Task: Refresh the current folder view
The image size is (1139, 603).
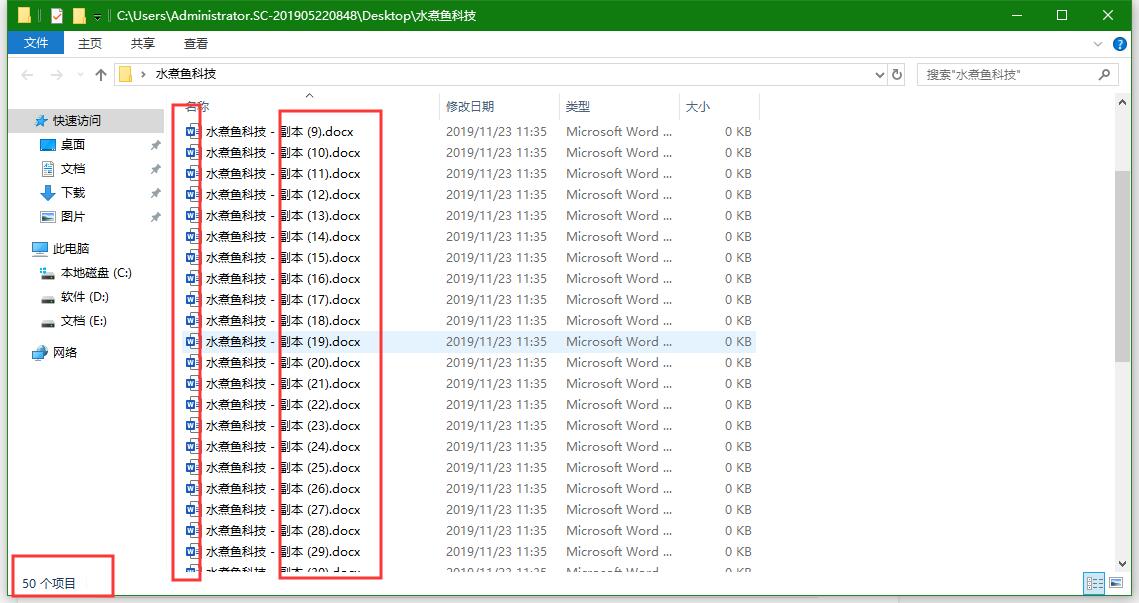Action: 897,75
